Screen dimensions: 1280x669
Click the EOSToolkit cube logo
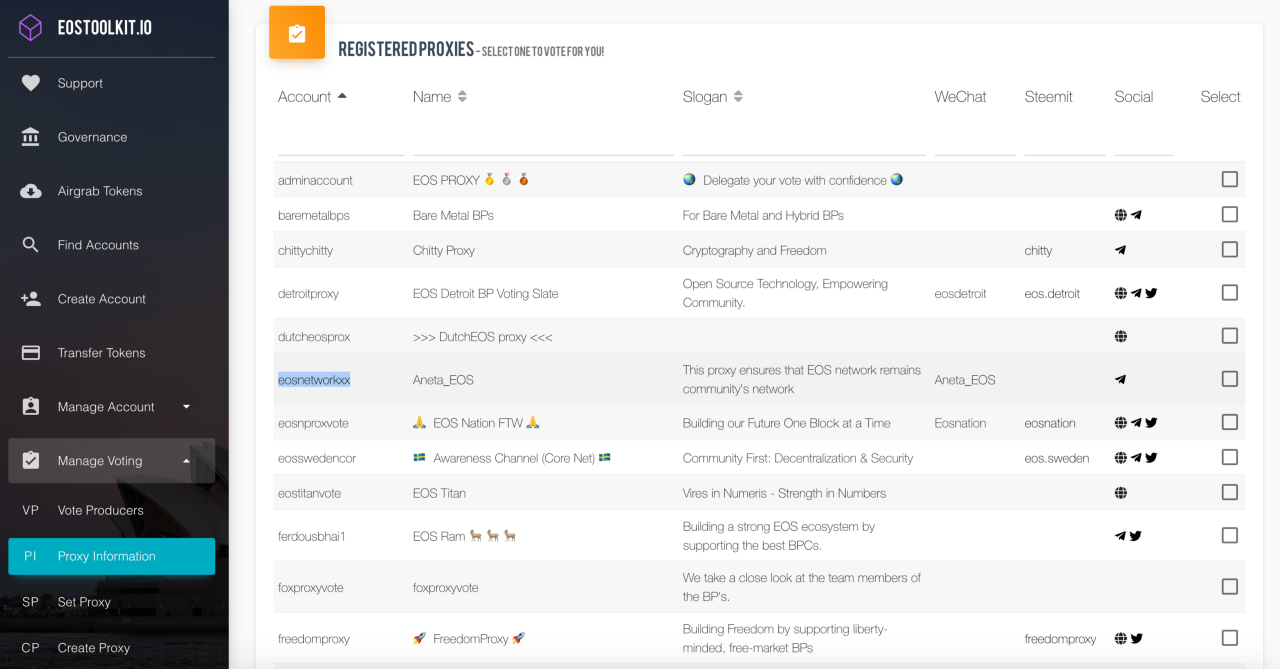pyautogui.click(x=31, y=28)
